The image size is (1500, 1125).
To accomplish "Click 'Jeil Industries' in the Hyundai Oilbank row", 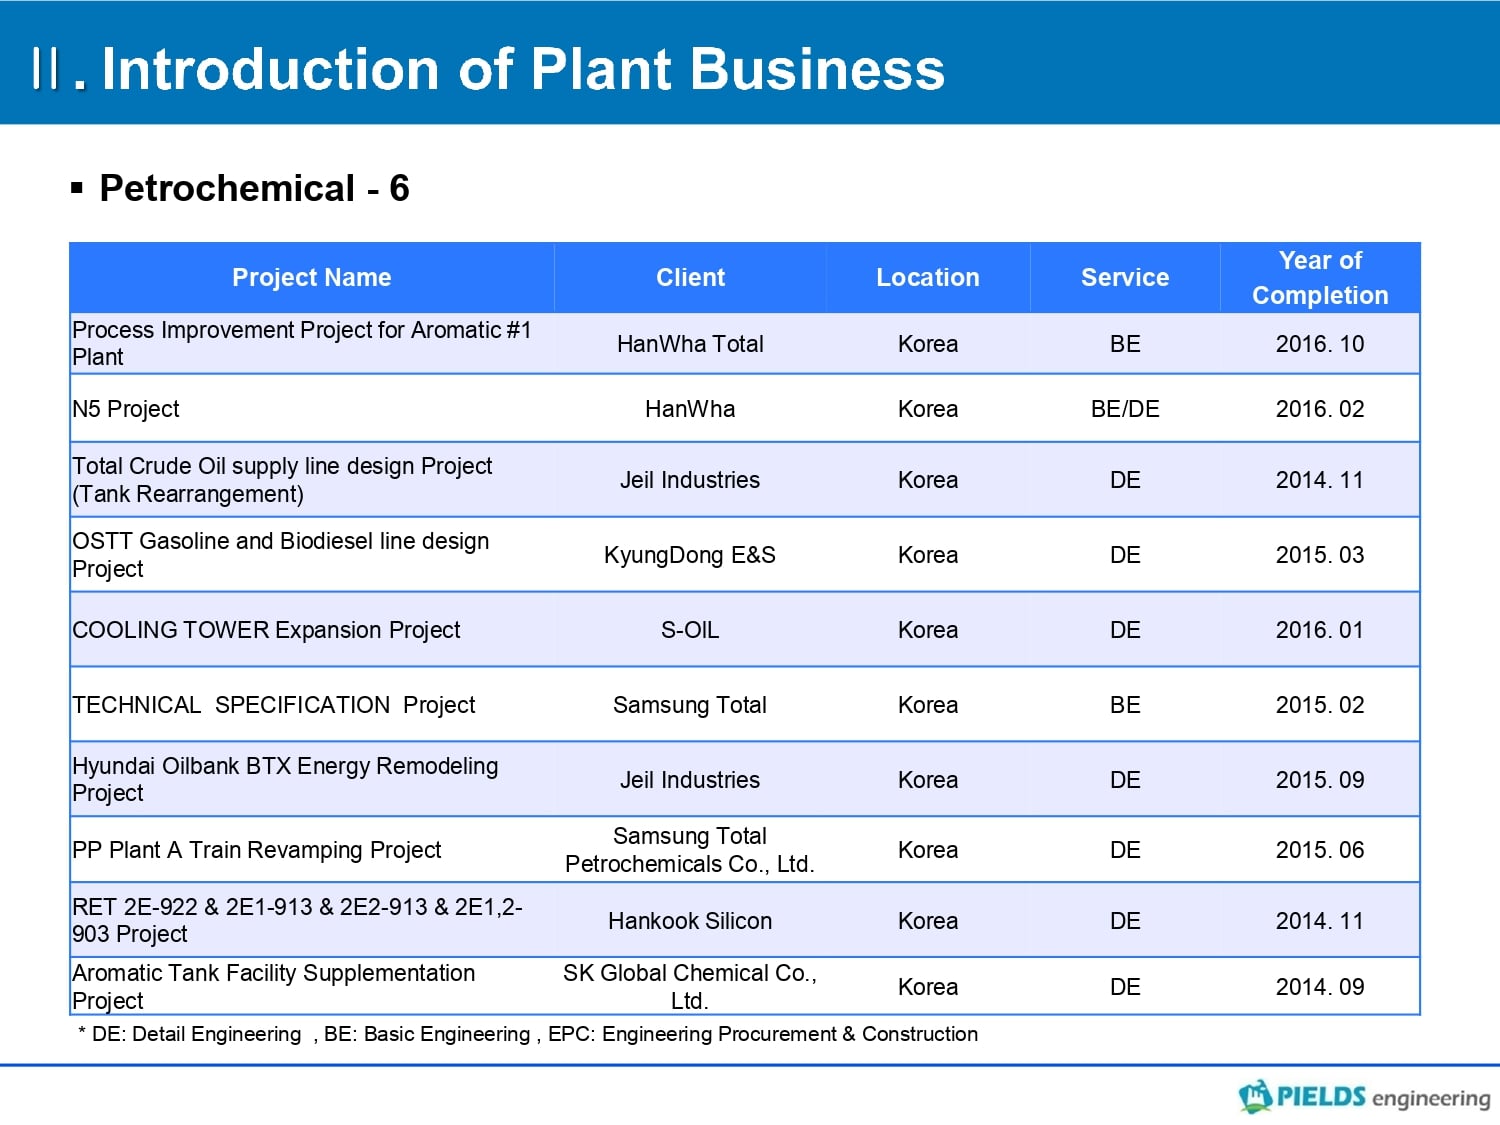I will click(690, 779).
